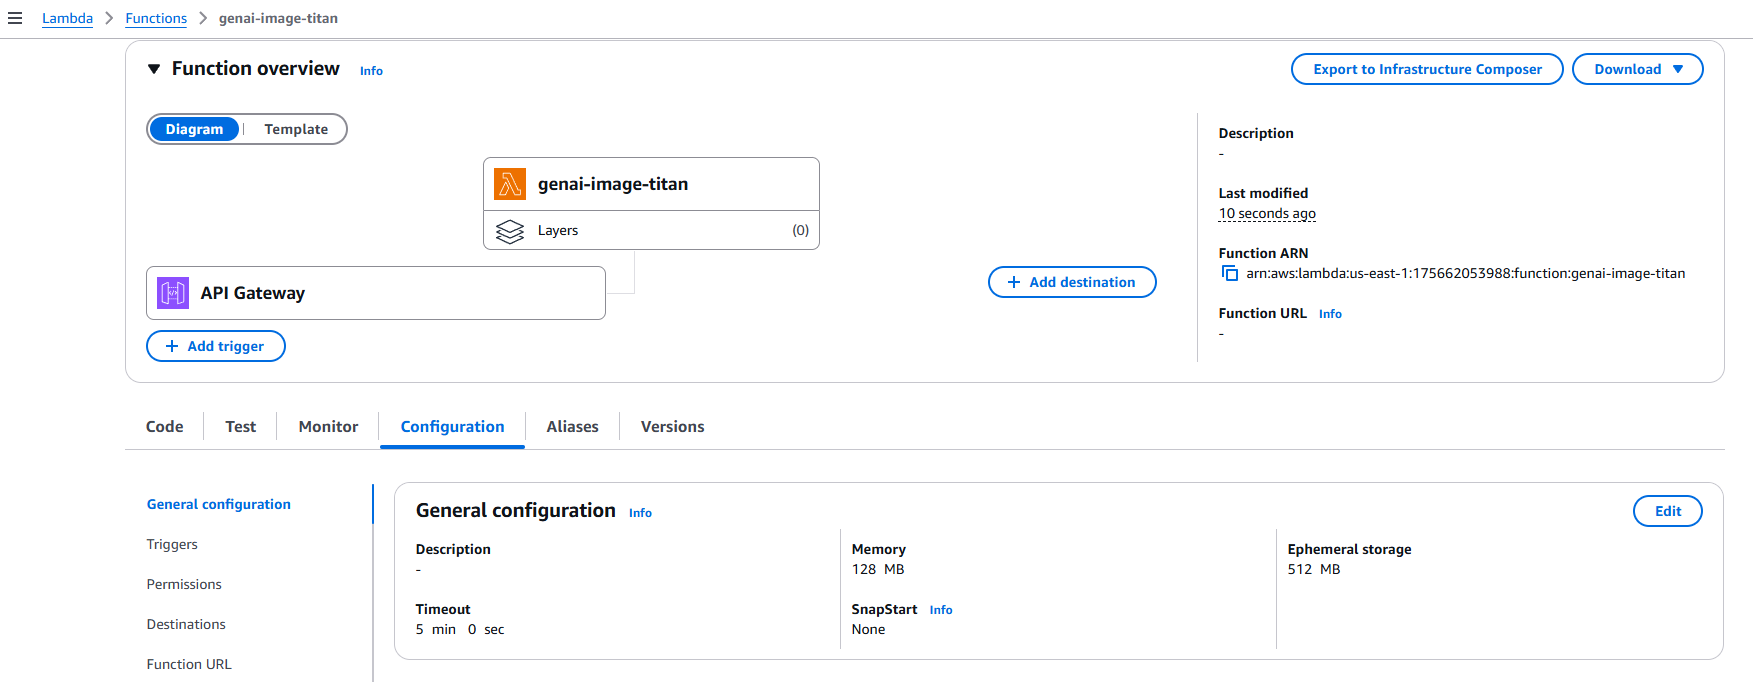Click the '10 seconds ago' last modified text

pyautogui.click(x=1267, y=213)
